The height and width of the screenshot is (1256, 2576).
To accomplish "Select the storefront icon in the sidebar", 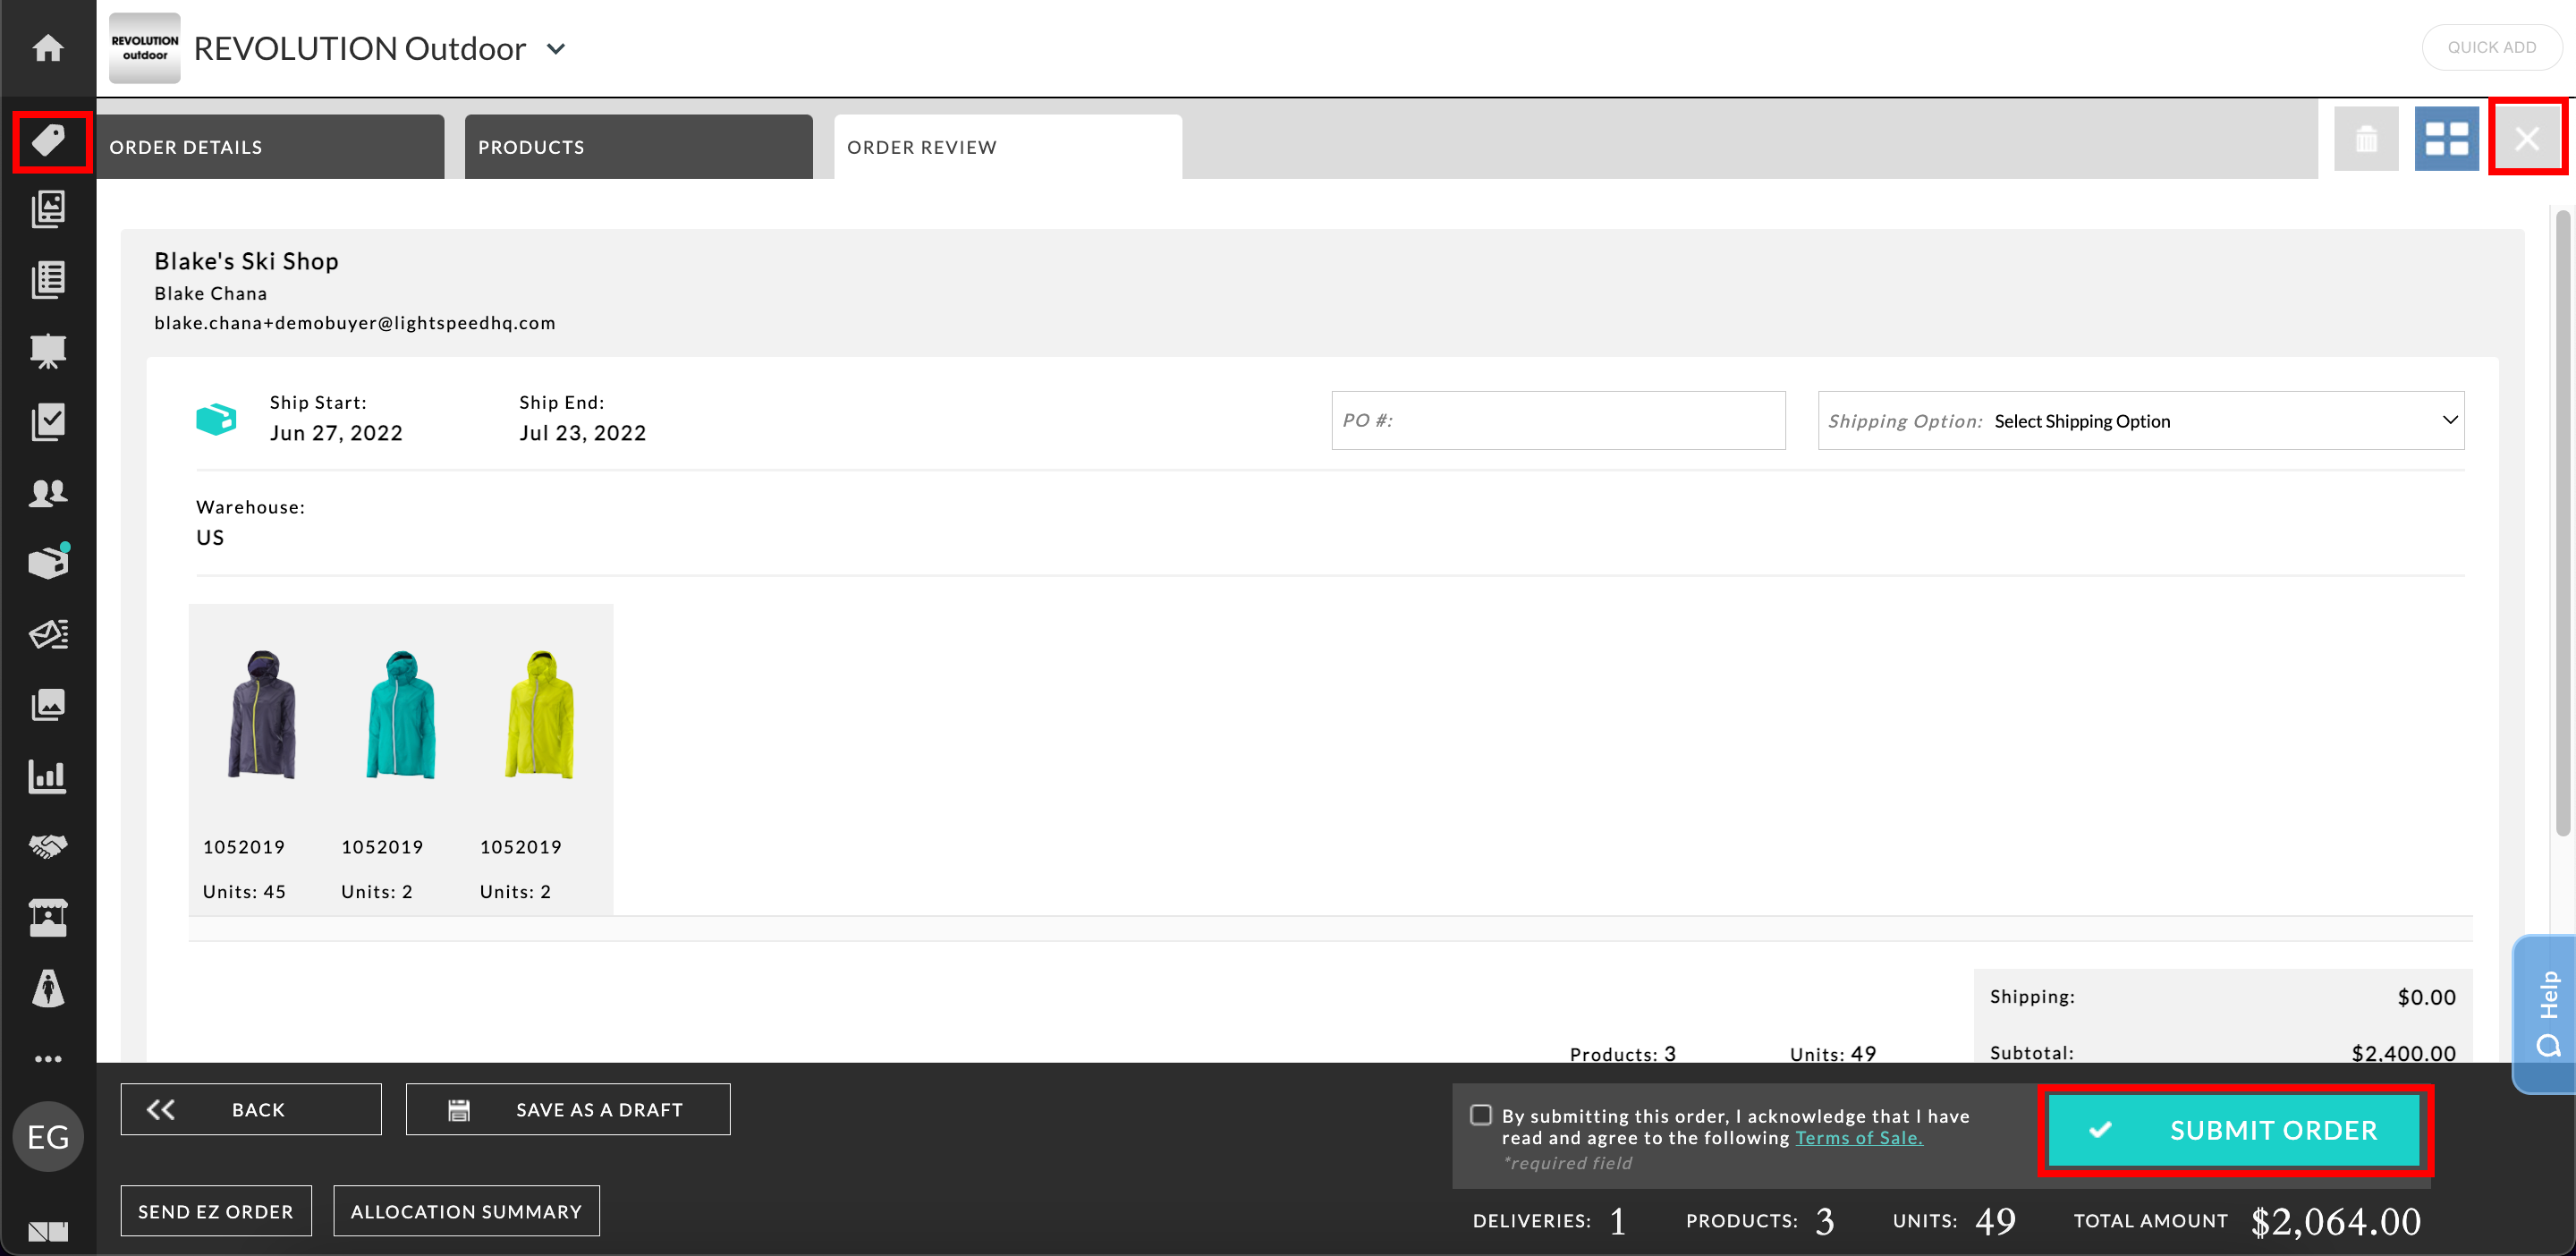I will click(49, 918).
